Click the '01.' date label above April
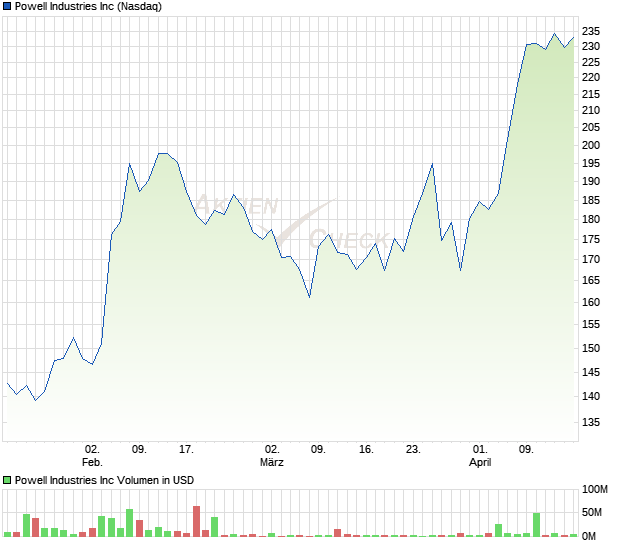Viewport: 620px width, 546px height. (x=480, y=449)
